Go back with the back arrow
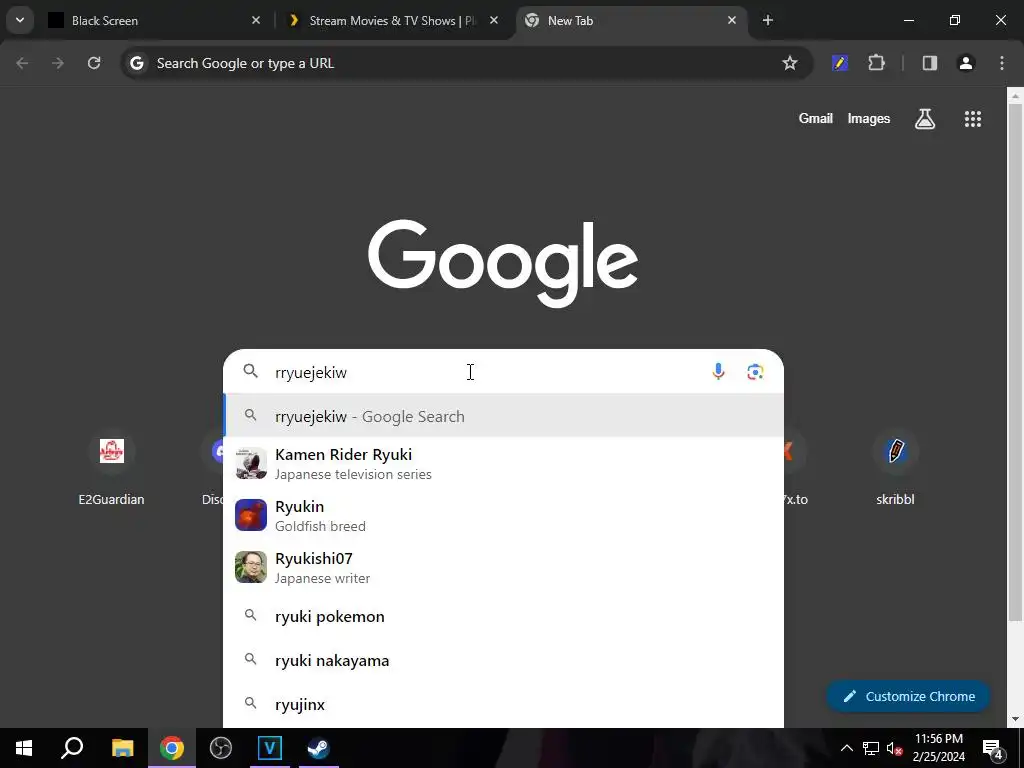Image resolution: width=1024 pixels, height=768 pixels. 22,63
